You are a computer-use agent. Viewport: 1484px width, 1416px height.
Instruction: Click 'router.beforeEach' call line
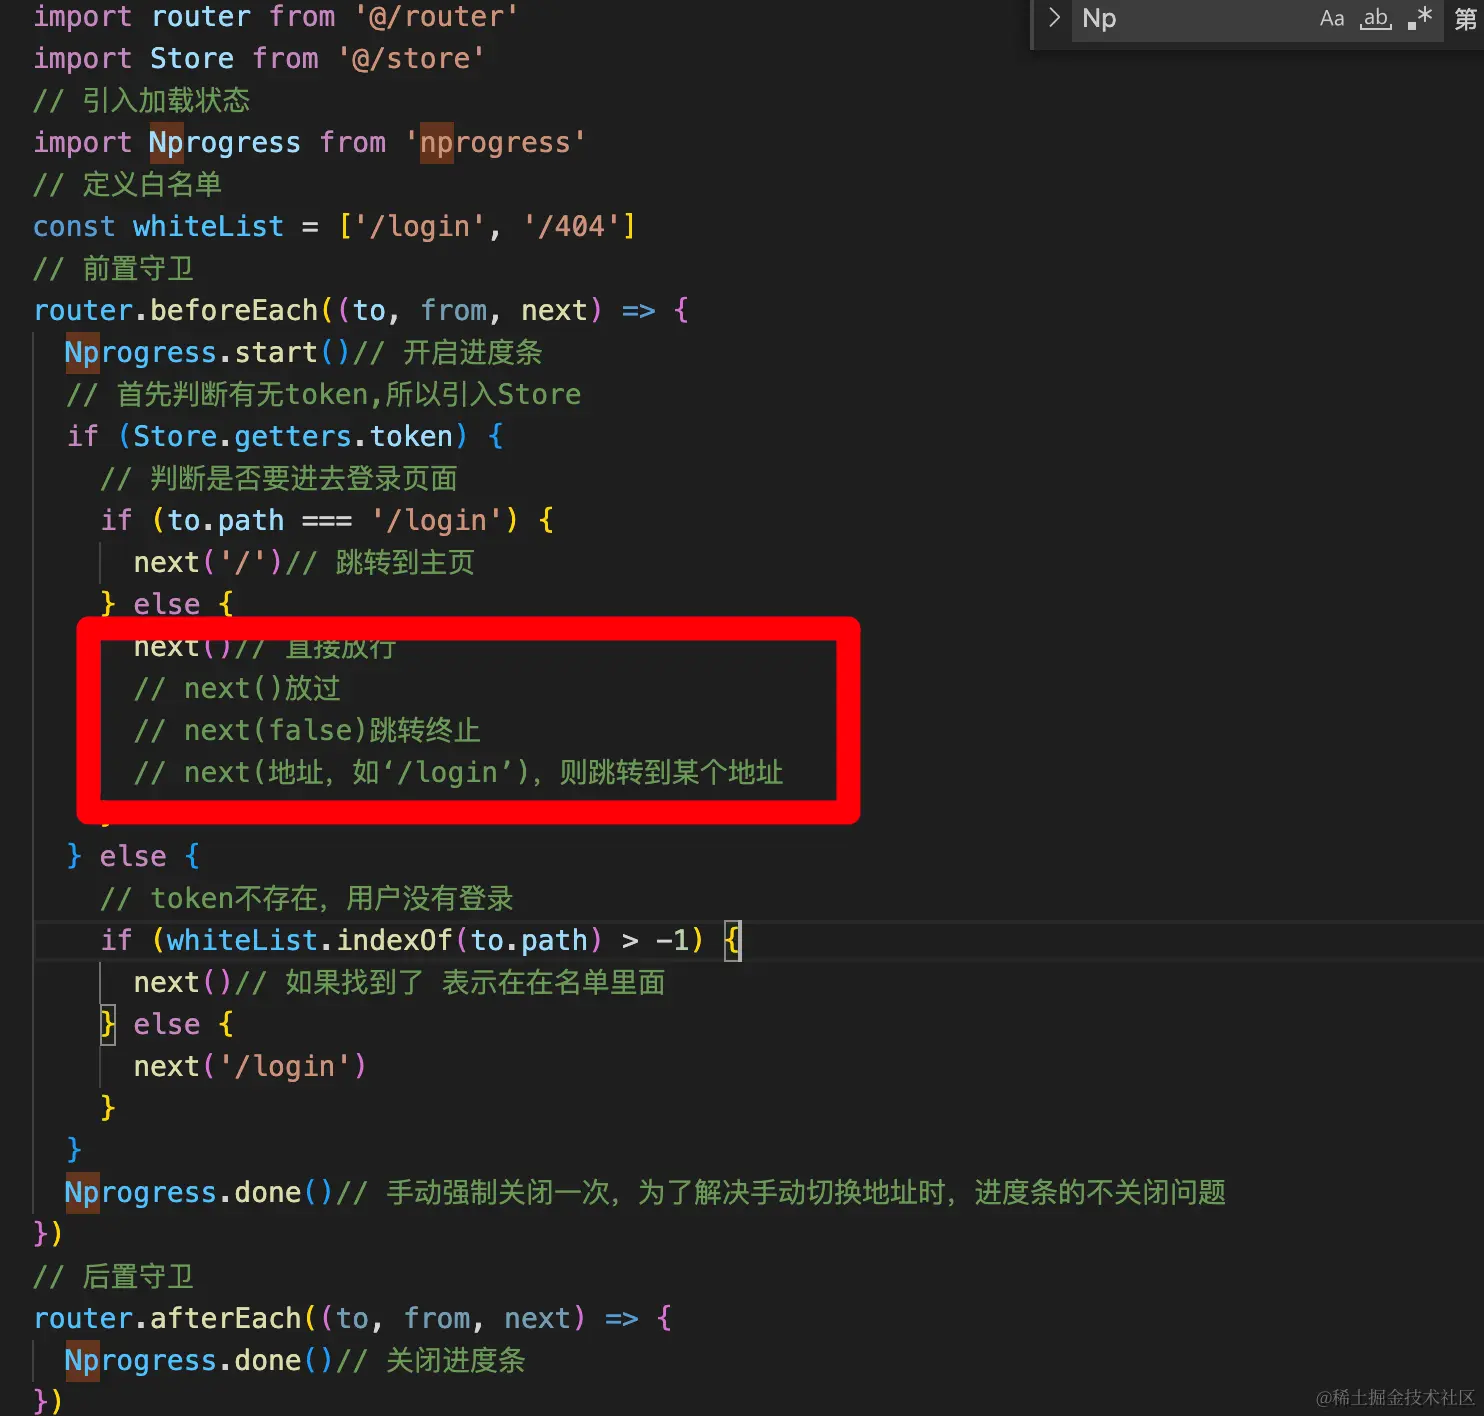click(x=361, y=310)
